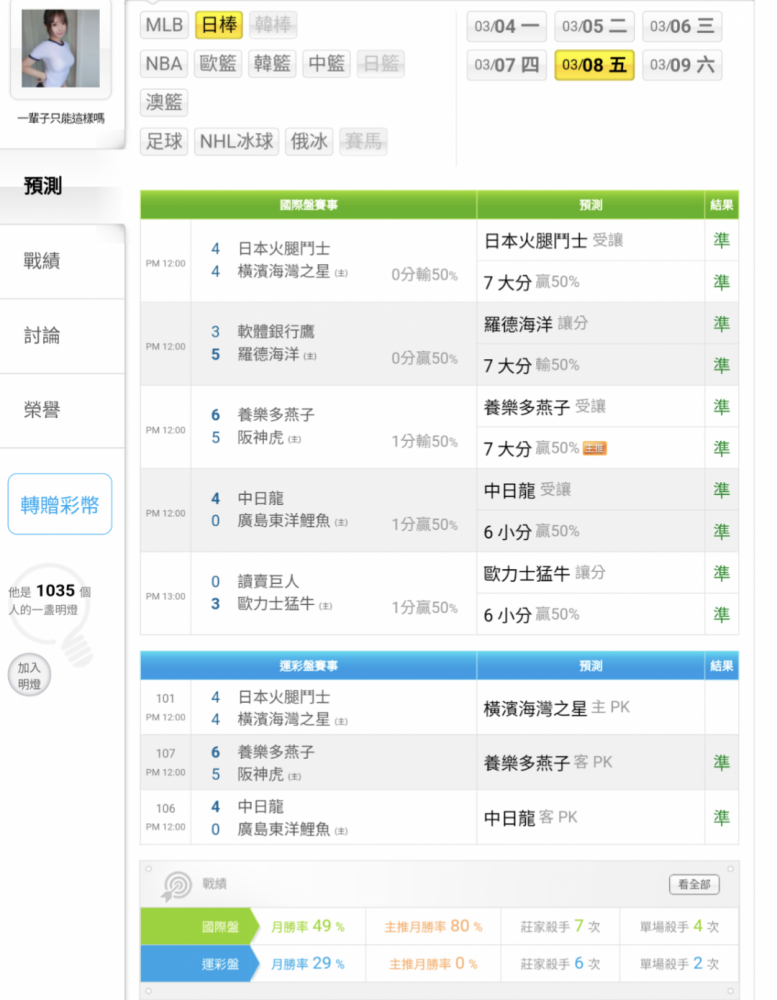Choose date 03/04 一
The image size is (777, 1000).
(x=507, y=27)
